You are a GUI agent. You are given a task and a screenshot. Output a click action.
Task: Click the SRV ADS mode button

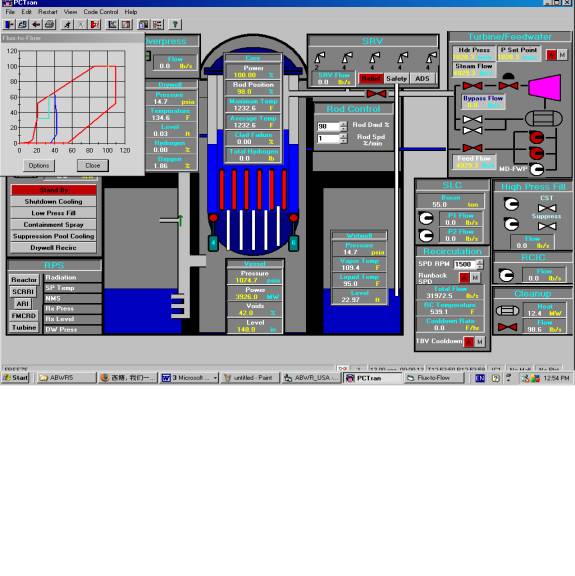pyautogui.click(x=422, y=79)
